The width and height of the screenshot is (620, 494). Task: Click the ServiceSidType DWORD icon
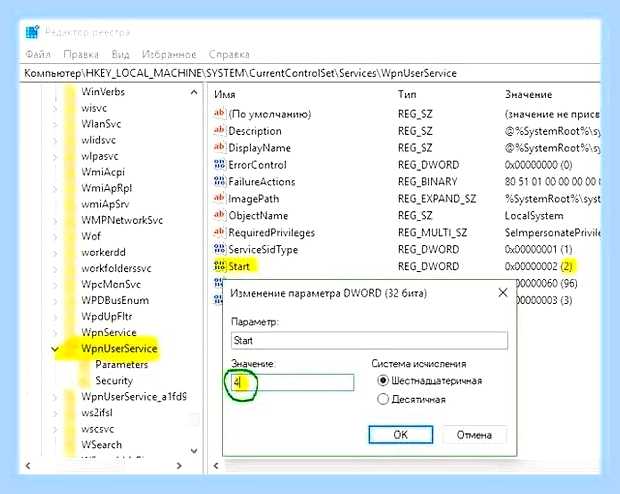click(x=219, y=249)
